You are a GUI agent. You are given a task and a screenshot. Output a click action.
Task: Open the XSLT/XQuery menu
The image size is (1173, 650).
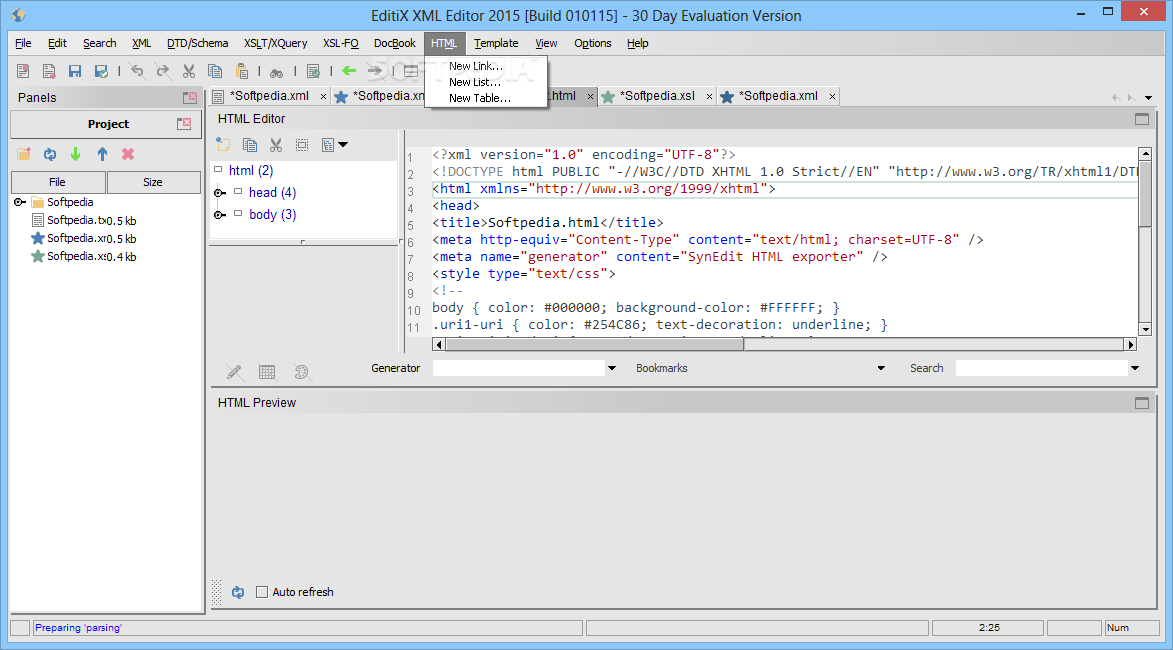tap(275, 43)
